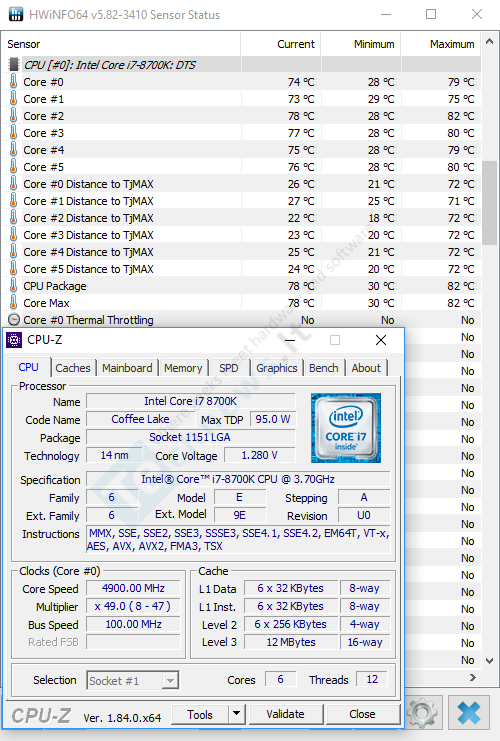Image resolution: width=500 pixels, height=741 pixels.
Task: Click thermometer icon beside Core #4
Action: (x=14, y=150)
